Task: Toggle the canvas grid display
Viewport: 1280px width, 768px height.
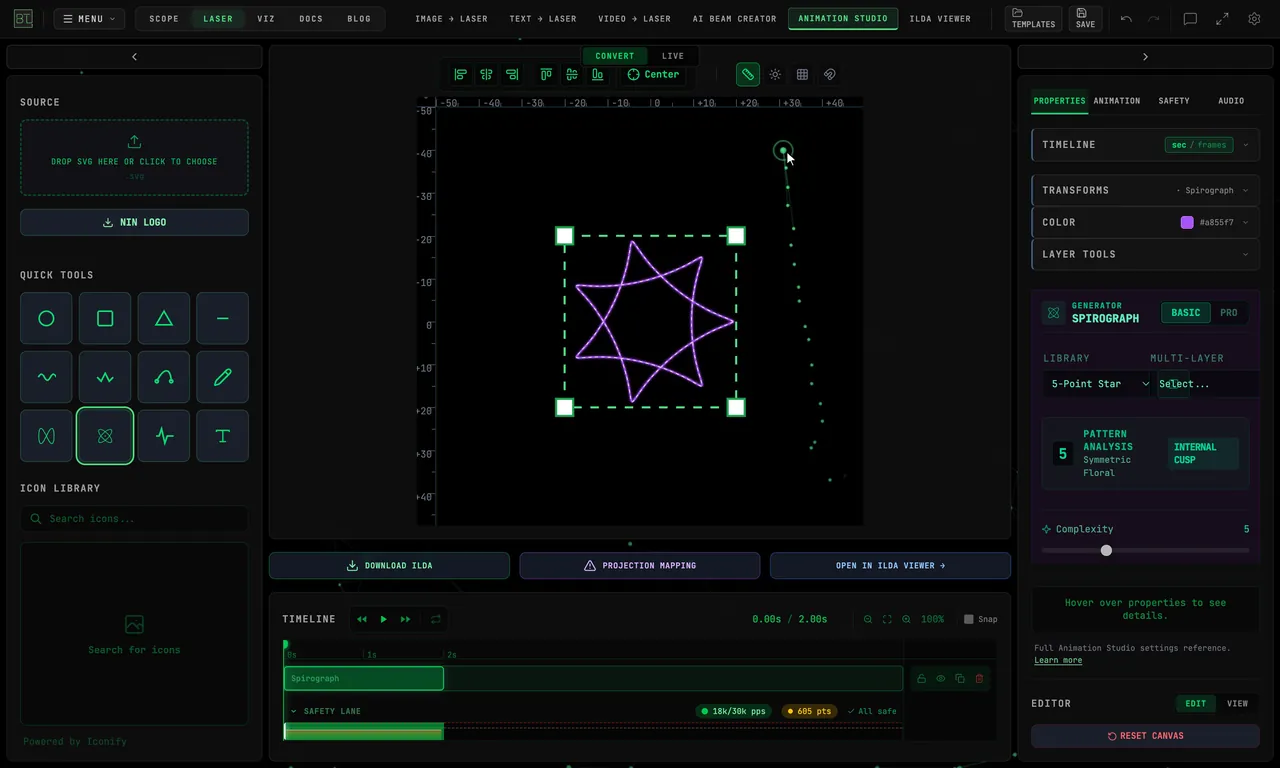Action: point(802,74)
